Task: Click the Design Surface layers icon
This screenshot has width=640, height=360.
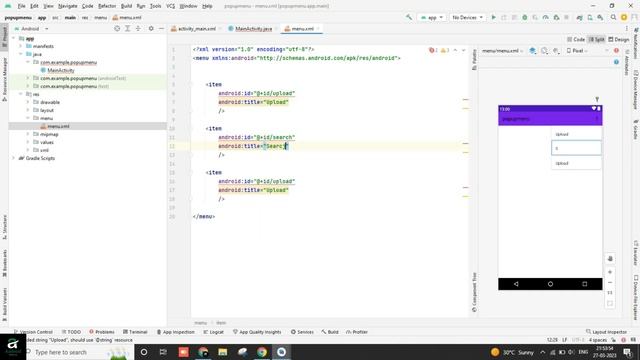Action: pyautogui.click(x=533, y=51)
